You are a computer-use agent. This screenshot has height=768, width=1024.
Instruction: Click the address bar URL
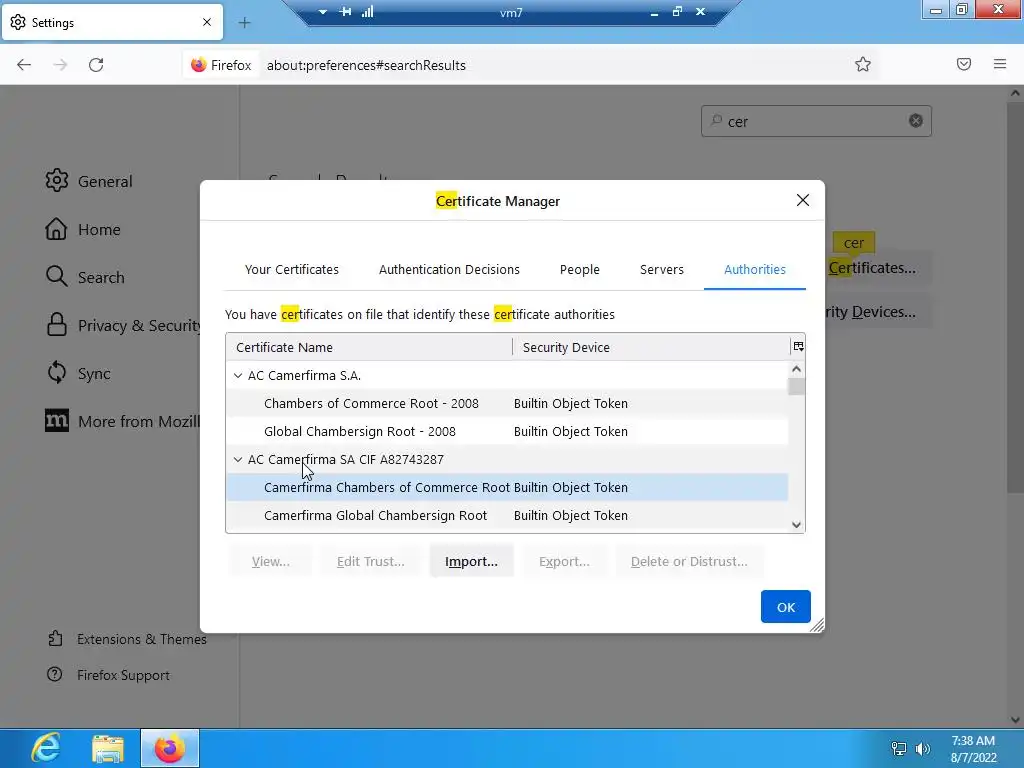[x=366, y=65]
